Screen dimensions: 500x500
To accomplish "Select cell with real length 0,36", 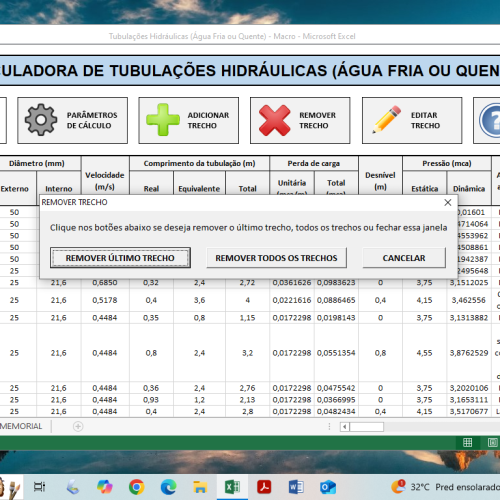I will (151, 388).
